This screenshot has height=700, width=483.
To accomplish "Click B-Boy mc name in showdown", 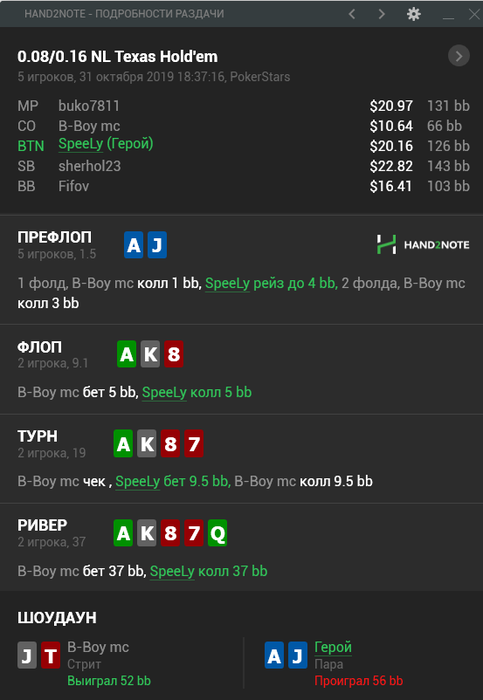I will coord(98,647).
